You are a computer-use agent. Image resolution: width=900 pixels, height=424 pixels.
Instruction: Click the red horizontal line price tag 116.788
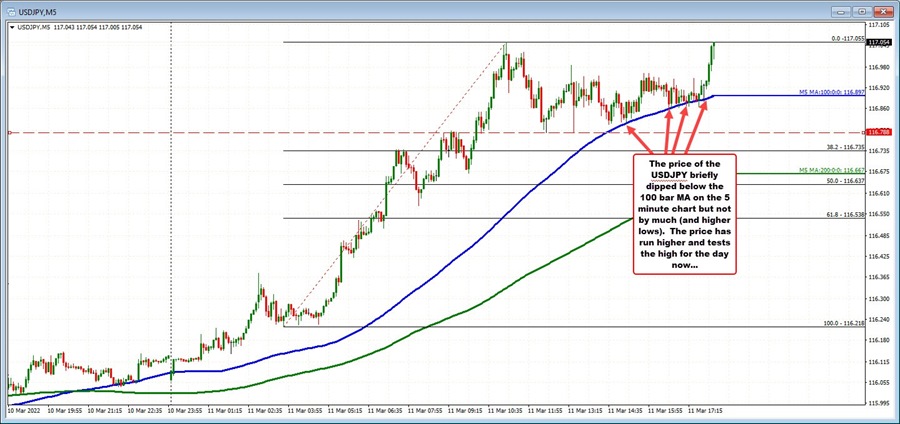[879, 133]
